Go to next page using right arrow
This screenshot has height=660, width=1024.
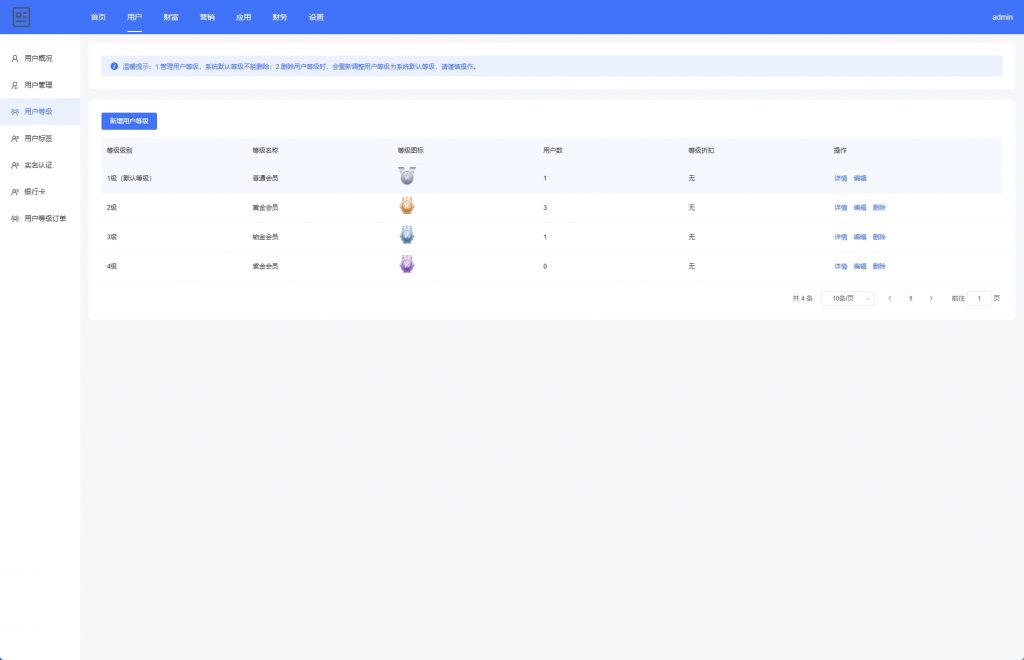coord(931,298)
